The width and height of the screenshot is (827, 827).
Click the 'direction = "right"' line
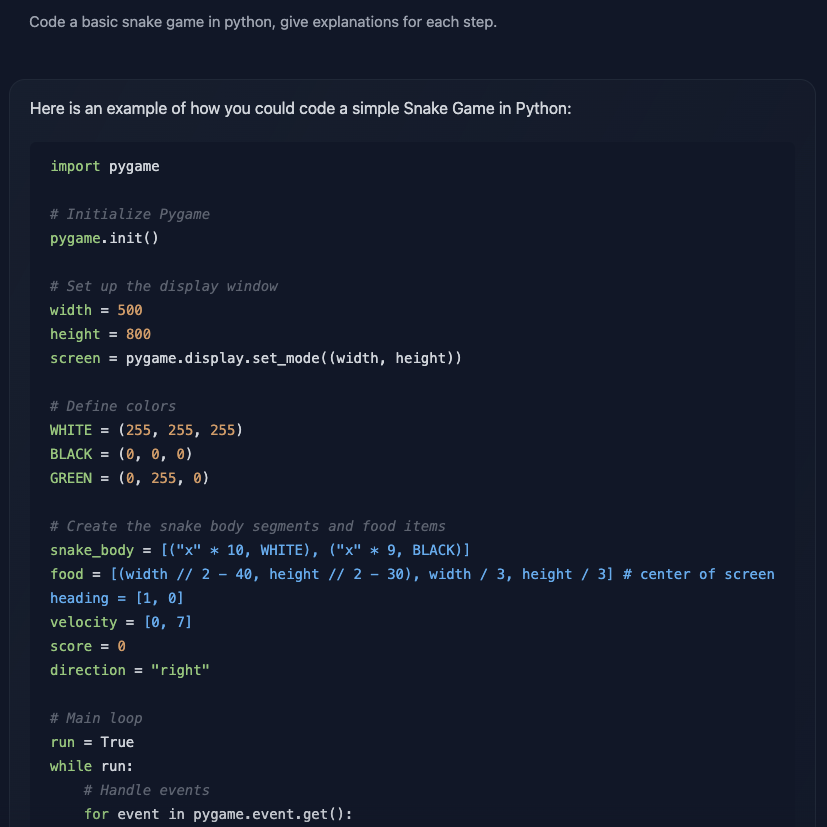[x=130, y=670]
